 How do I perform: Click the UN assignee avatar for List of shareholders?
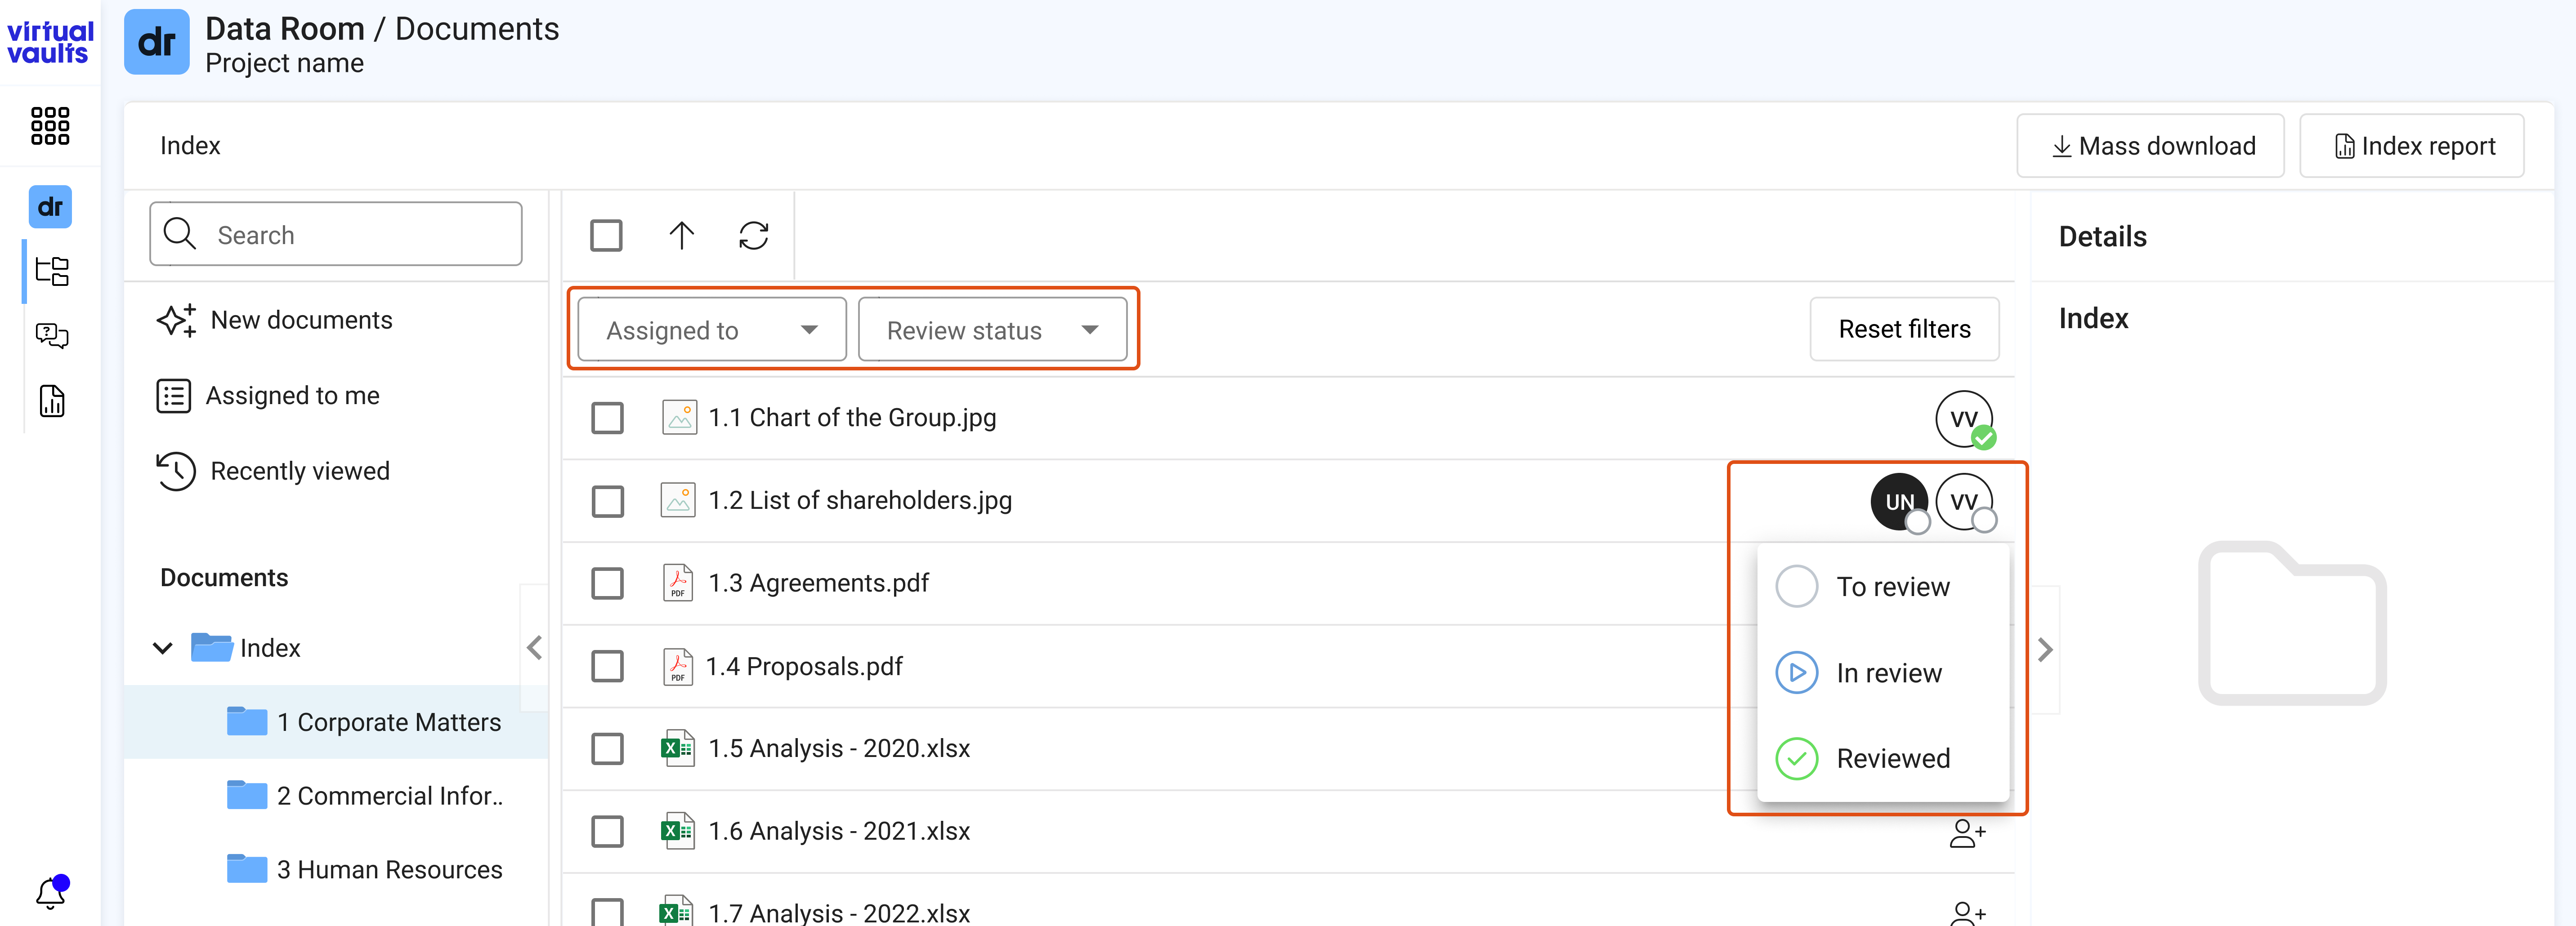click(x=1899, y=502)
